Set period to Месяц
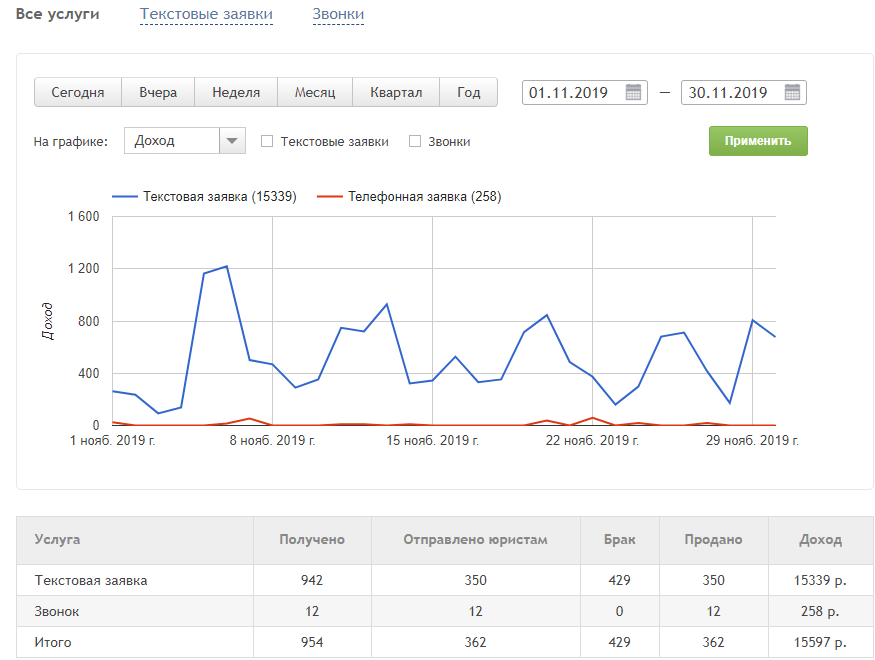 tap(315, 93)
